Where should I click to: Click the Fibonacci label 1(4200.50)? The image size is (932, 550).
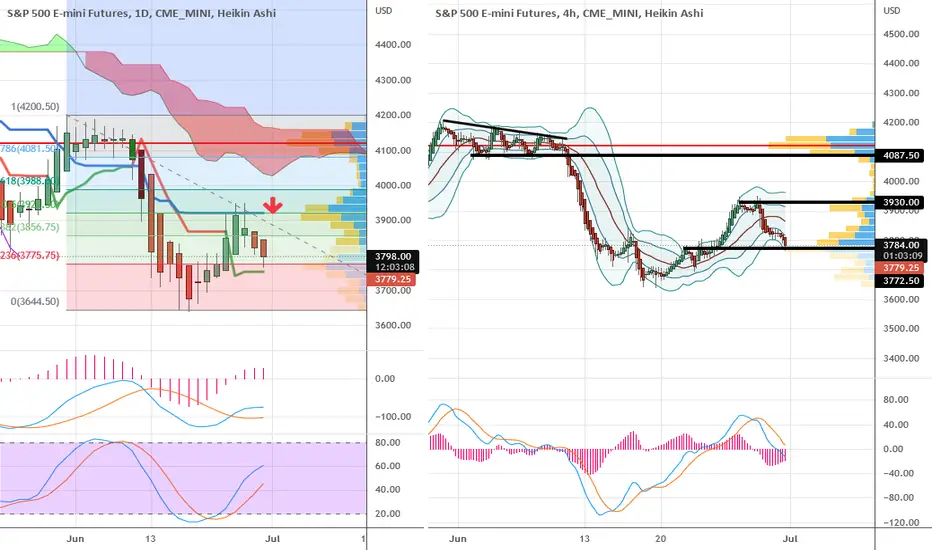[35, 106]
